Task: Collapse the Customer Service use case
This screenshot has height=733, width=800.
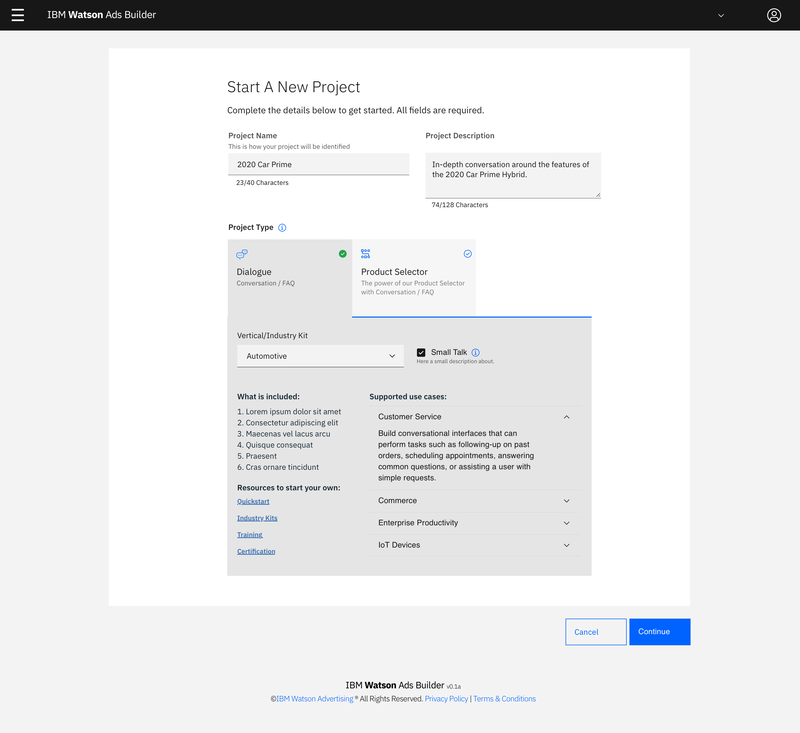Action: point(566,417)
